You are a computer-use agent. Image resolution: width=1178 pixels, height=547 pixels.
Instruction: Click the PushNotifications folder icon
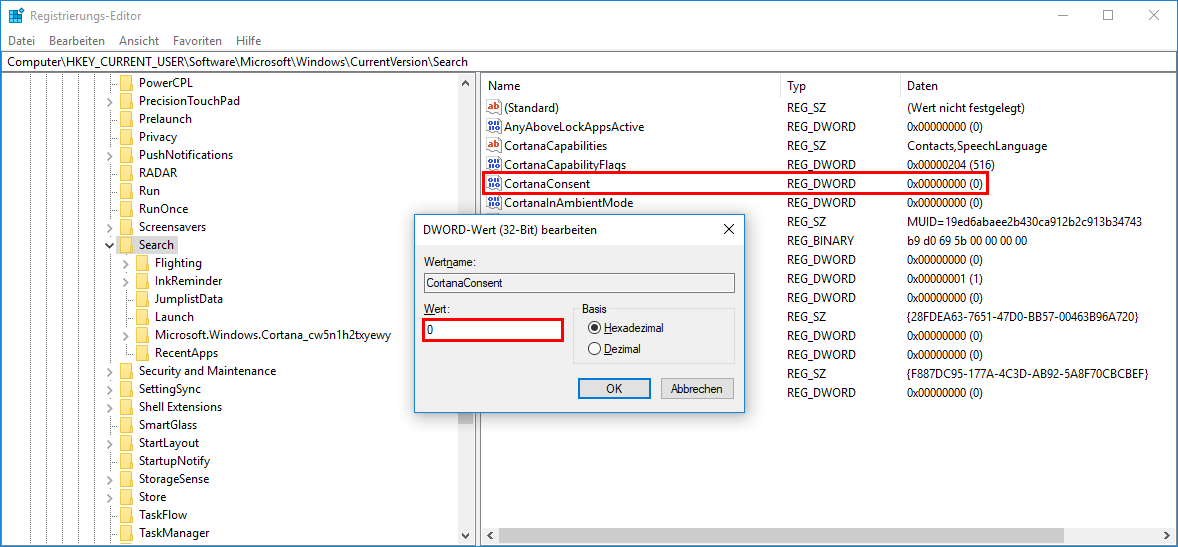[x=126, y=155]
